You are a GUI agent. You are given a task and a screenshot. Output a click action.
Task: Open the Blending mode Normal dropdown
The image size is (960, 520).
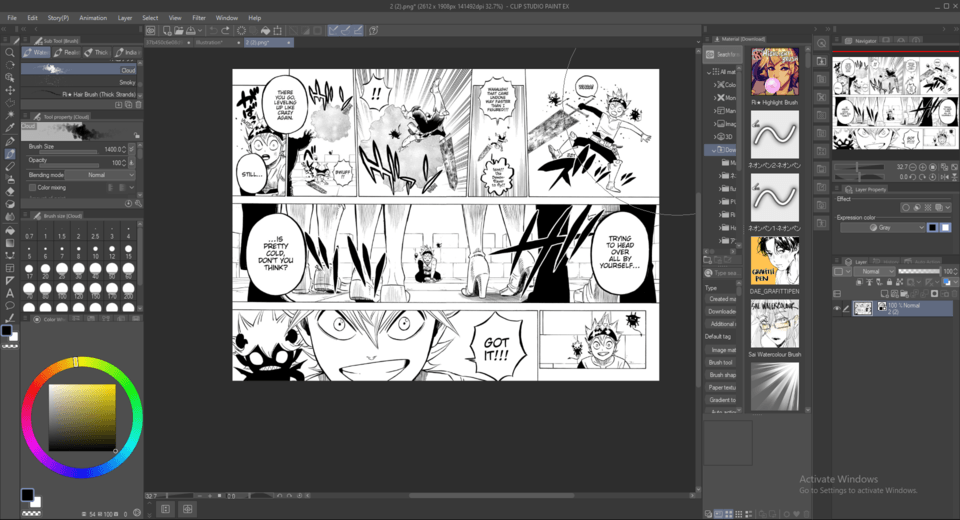point(100,175)
